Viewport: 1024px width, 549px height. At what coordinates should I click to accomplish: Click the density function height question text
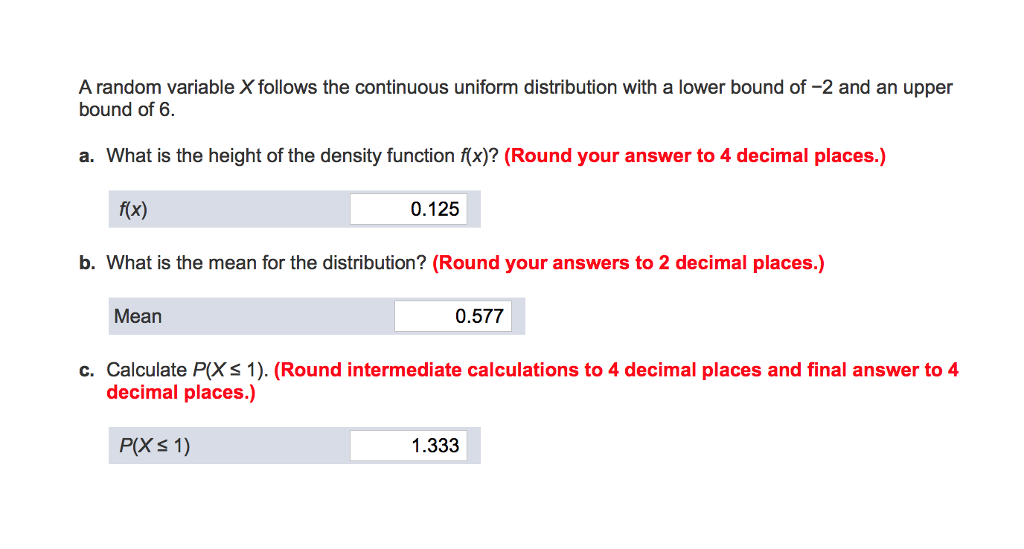(302, 155)
